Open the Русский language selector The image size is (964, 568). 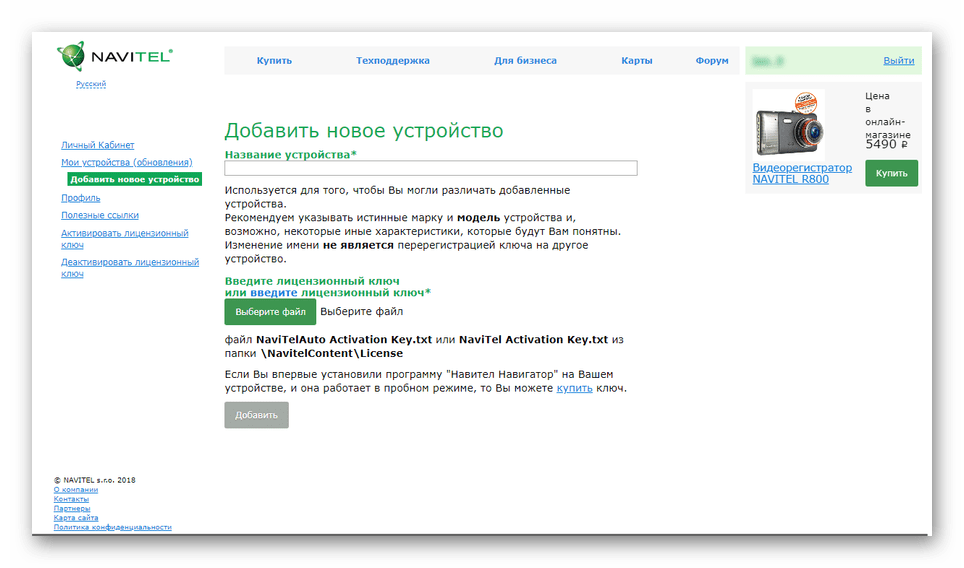(x=91, y=84)
